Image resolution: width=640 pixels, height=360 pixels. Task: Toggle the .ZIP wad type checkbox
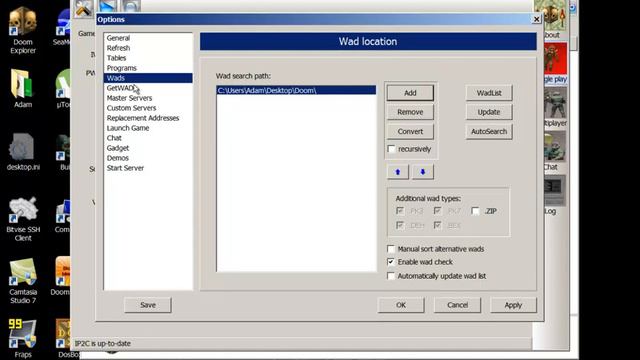point(475,211)
